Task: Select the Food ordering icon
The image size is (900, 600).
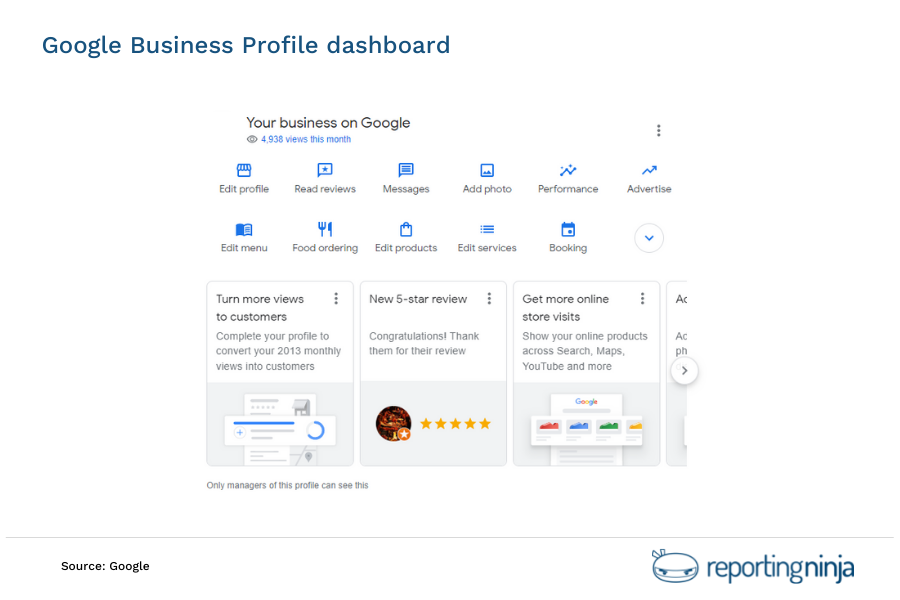Action: tap(324, 231)
